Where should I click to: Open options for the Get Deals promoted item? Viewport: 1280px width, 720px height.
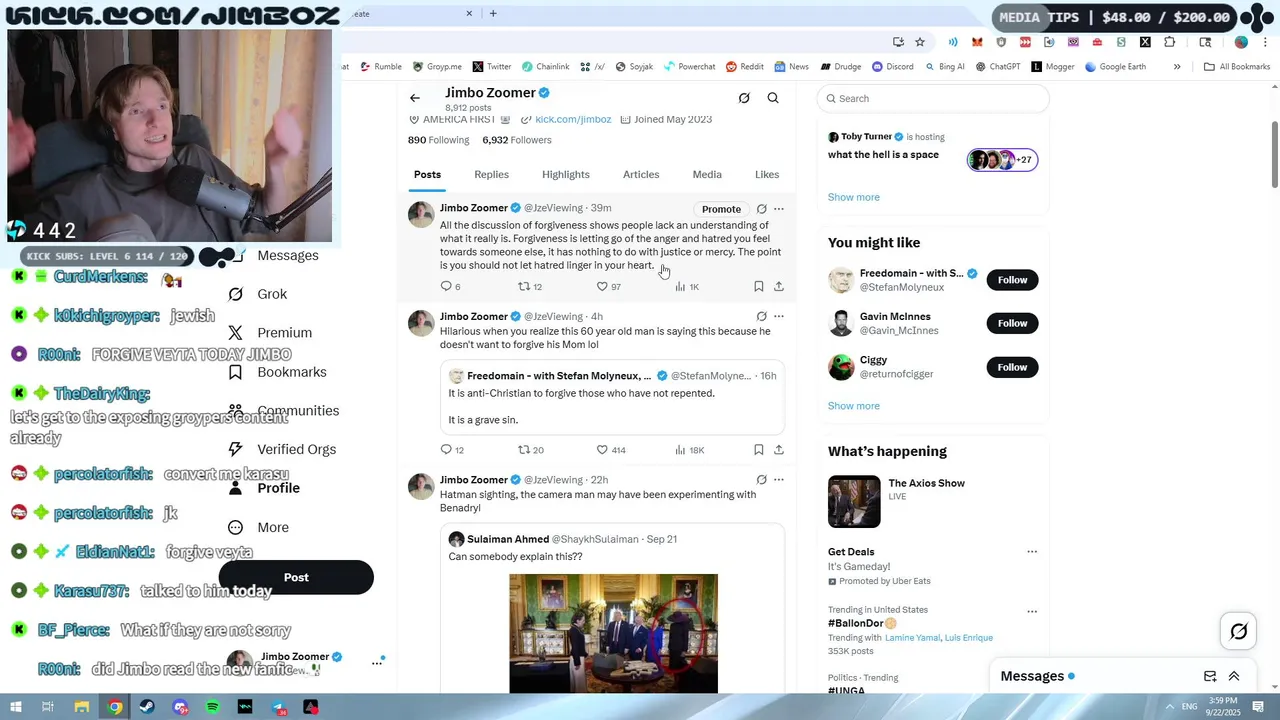pyautogui.click(x=1032, y=552)
